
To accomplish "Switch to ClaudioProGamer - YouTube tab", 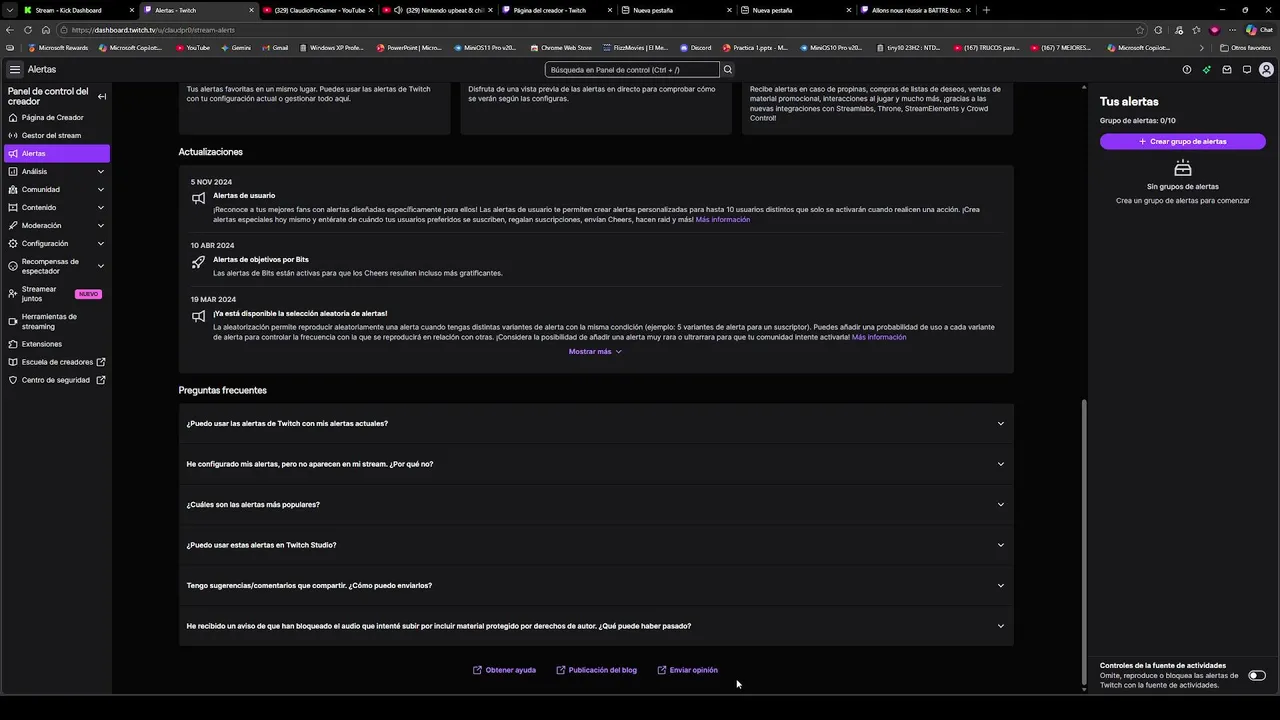I will [x=319, y=10].
